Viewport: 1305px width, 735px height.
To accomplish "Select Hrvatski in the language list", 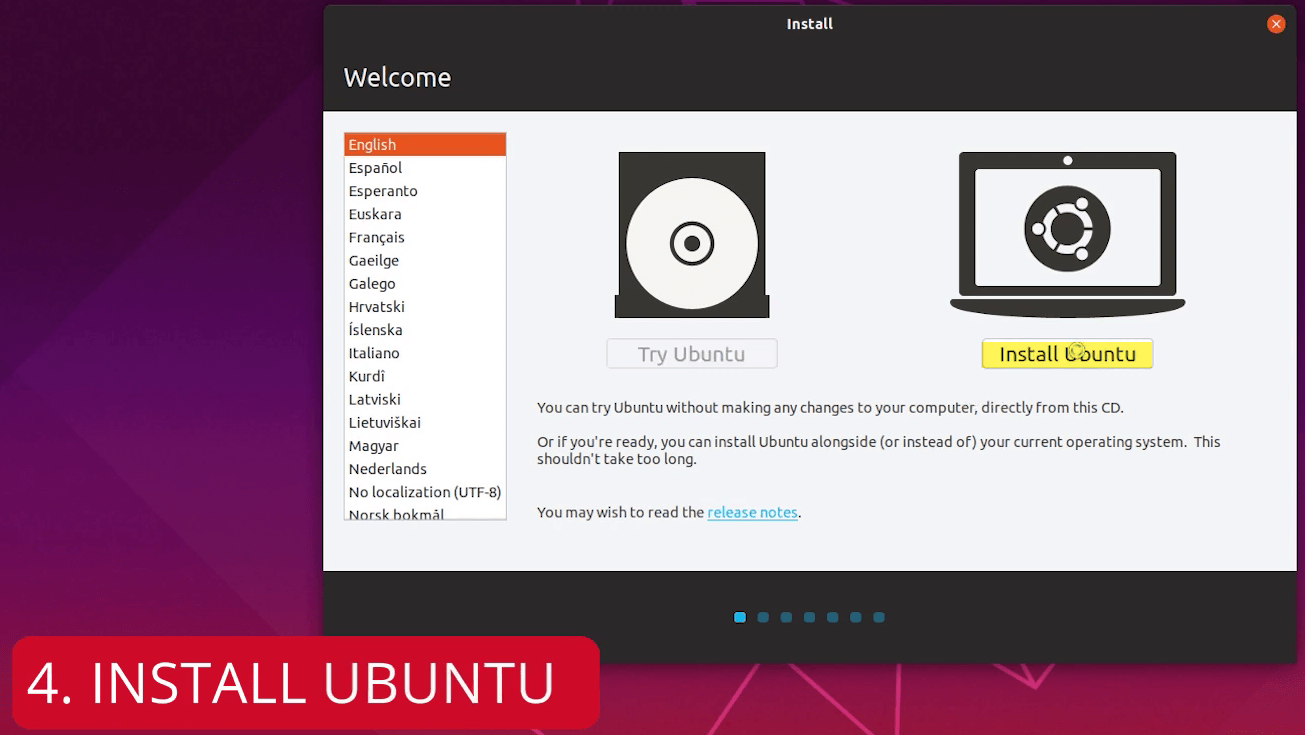I will [x=425, y=307].
